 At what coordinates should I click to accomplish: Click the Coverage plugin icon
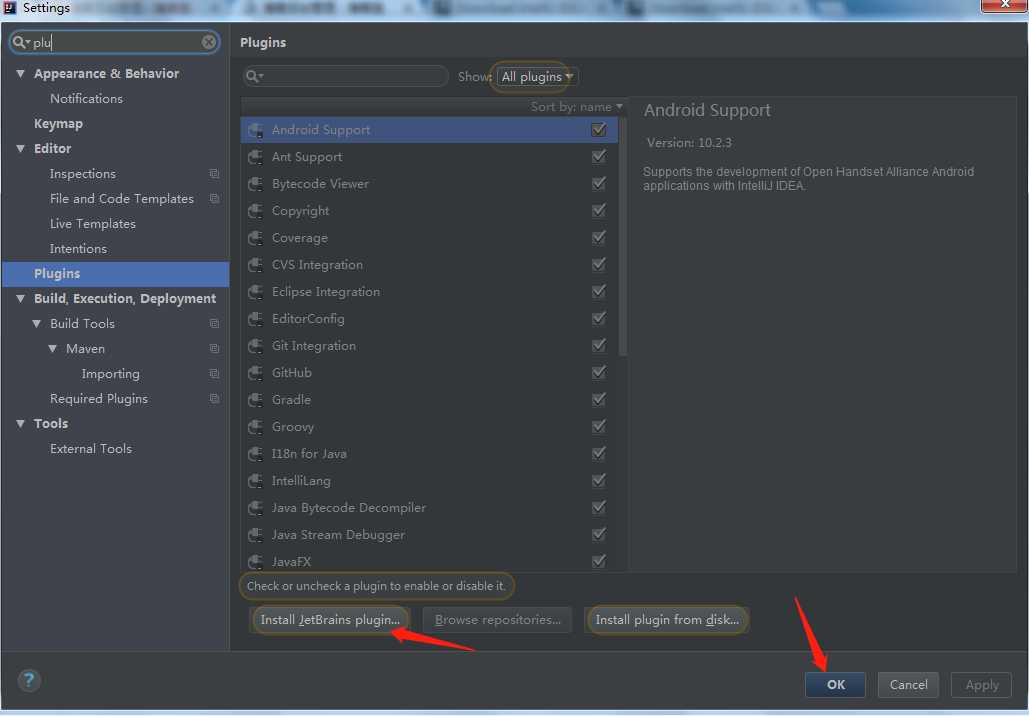tap(256, 238)
